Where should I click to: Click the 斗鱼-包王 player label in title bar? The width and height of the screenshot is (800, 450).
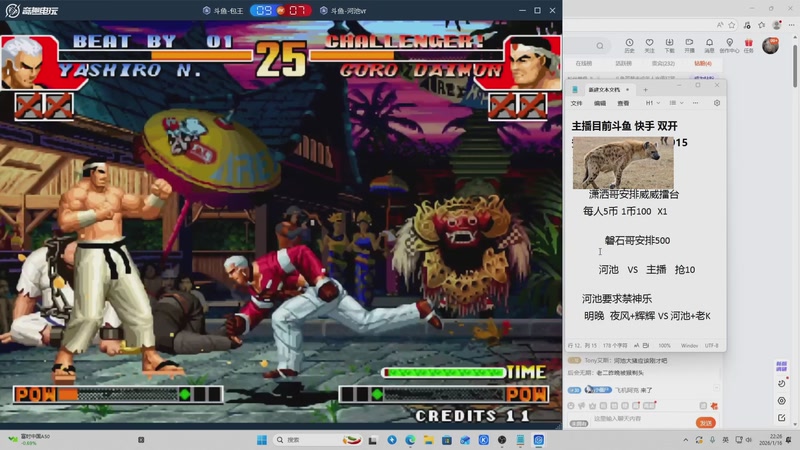pos(223,11)
